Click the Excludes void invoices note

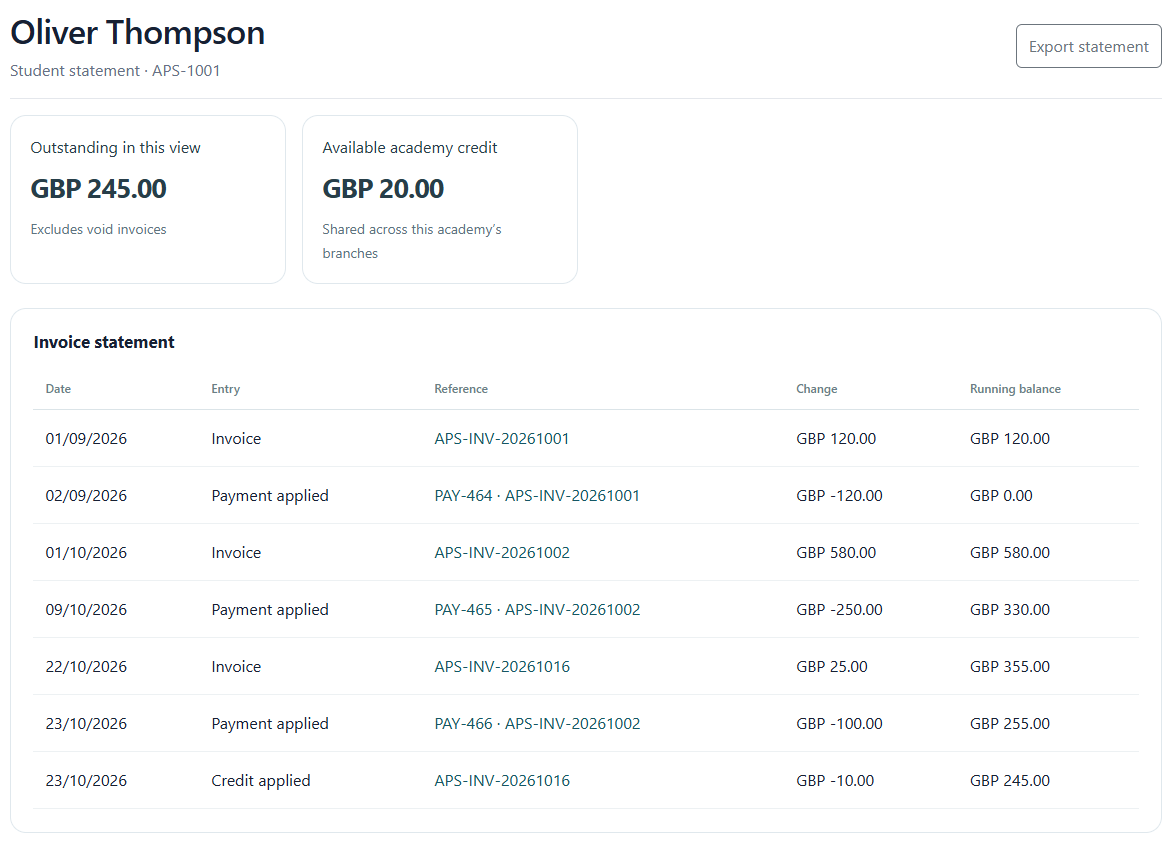99,229
